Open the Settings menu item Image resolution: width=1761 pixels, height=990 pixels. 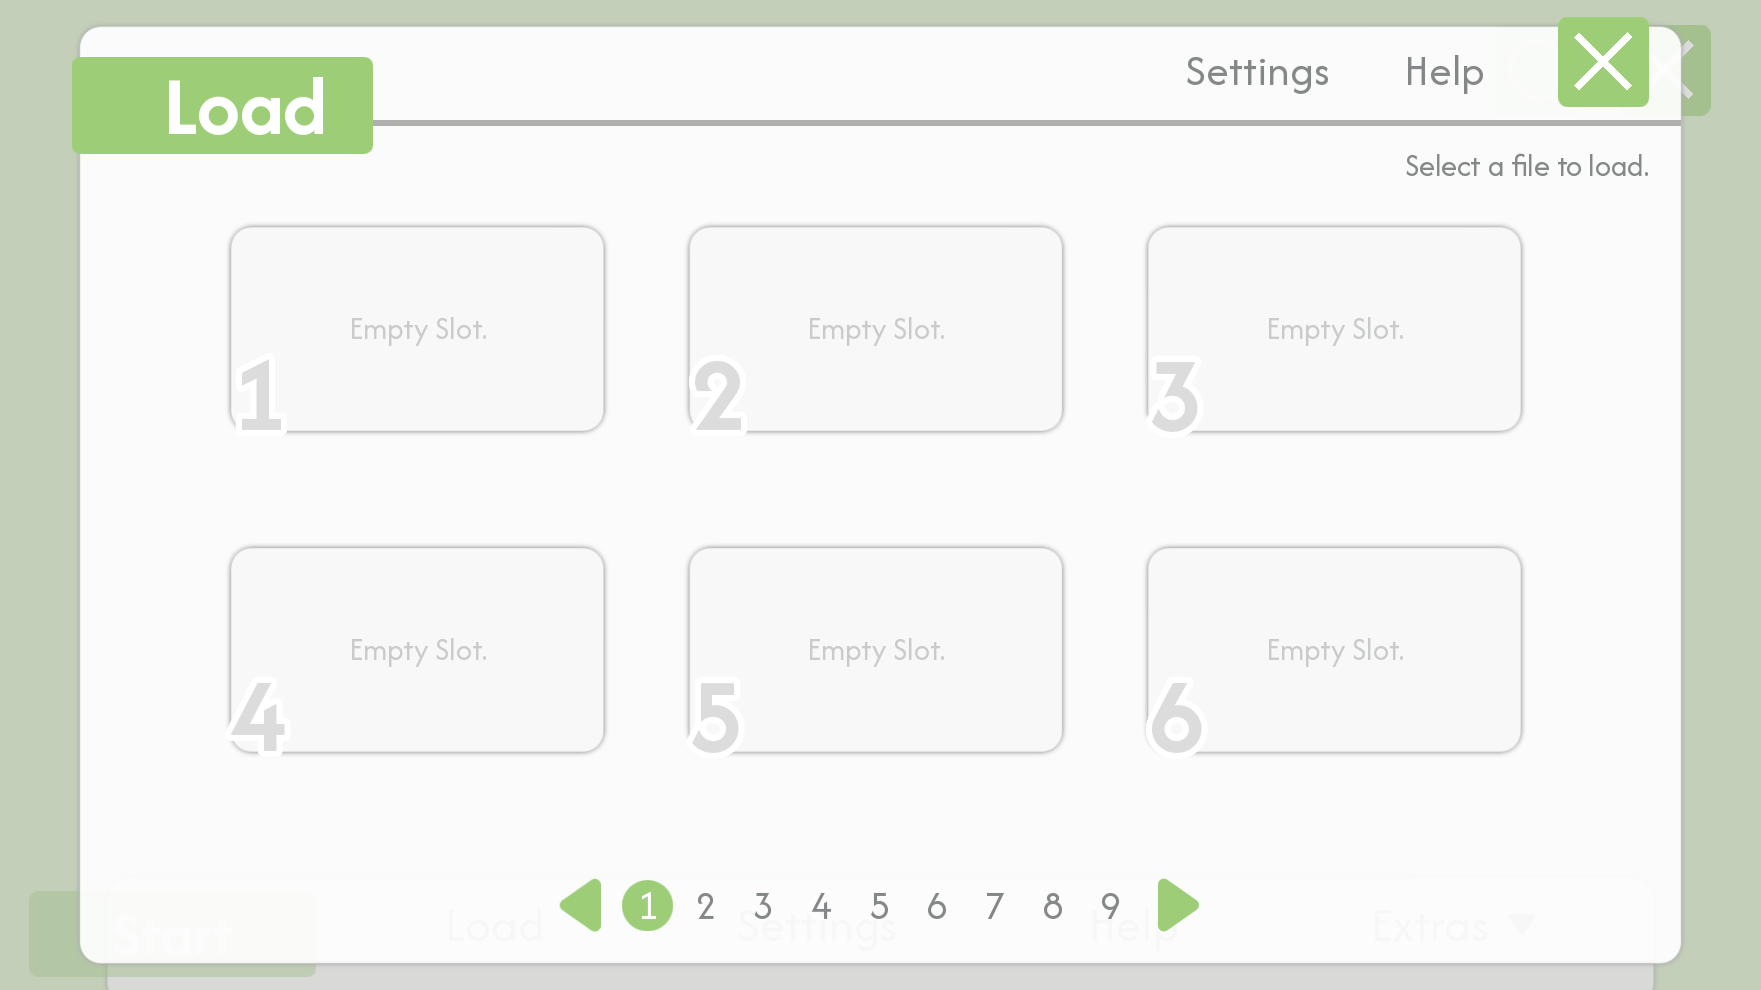click(1257, 72)
